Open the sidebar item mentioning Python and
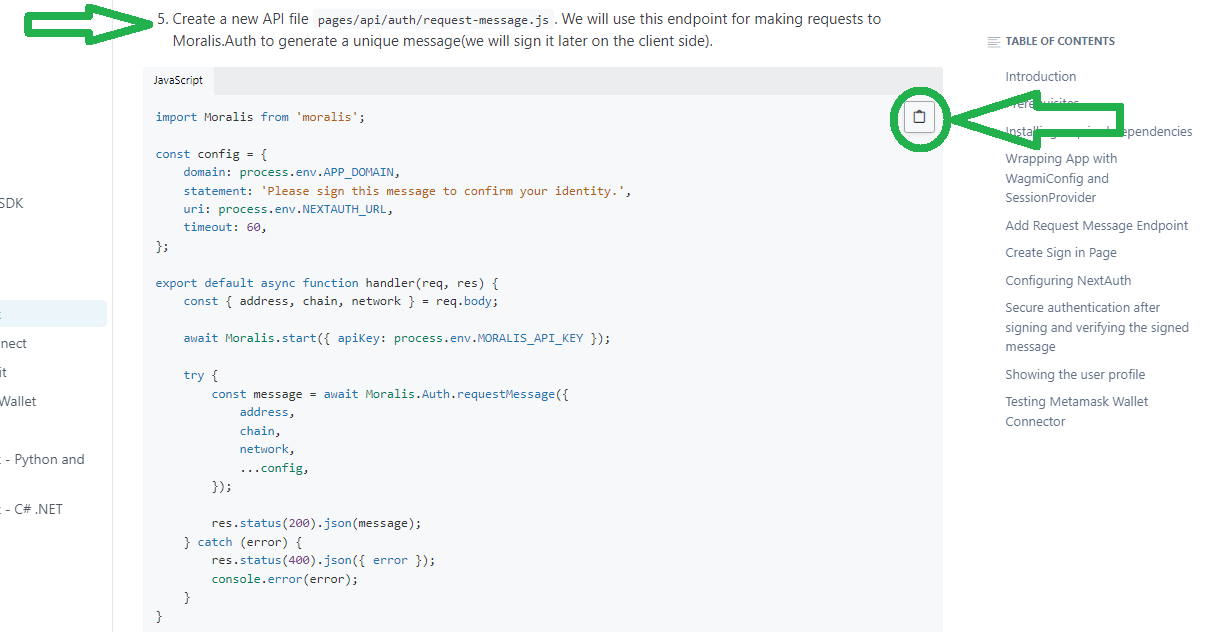Screen dimensions: 1213x632 pyautogui.click(x=45, y=460)
